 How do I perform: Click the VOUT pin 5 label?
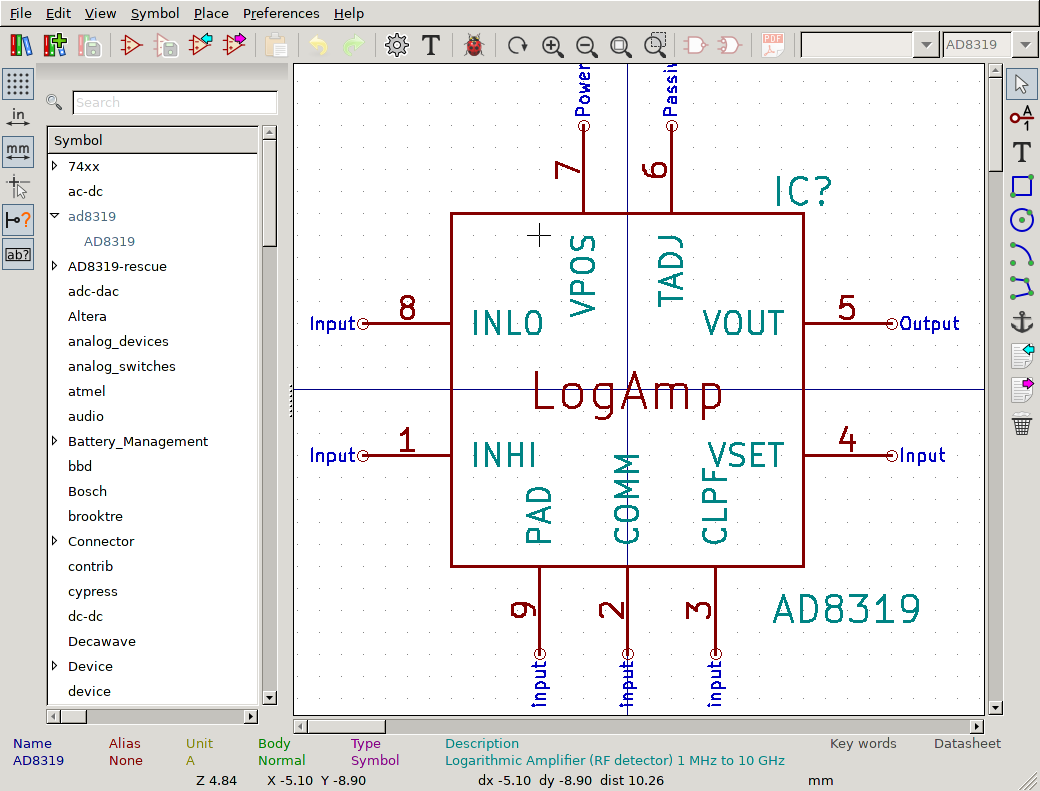(743, 323)
